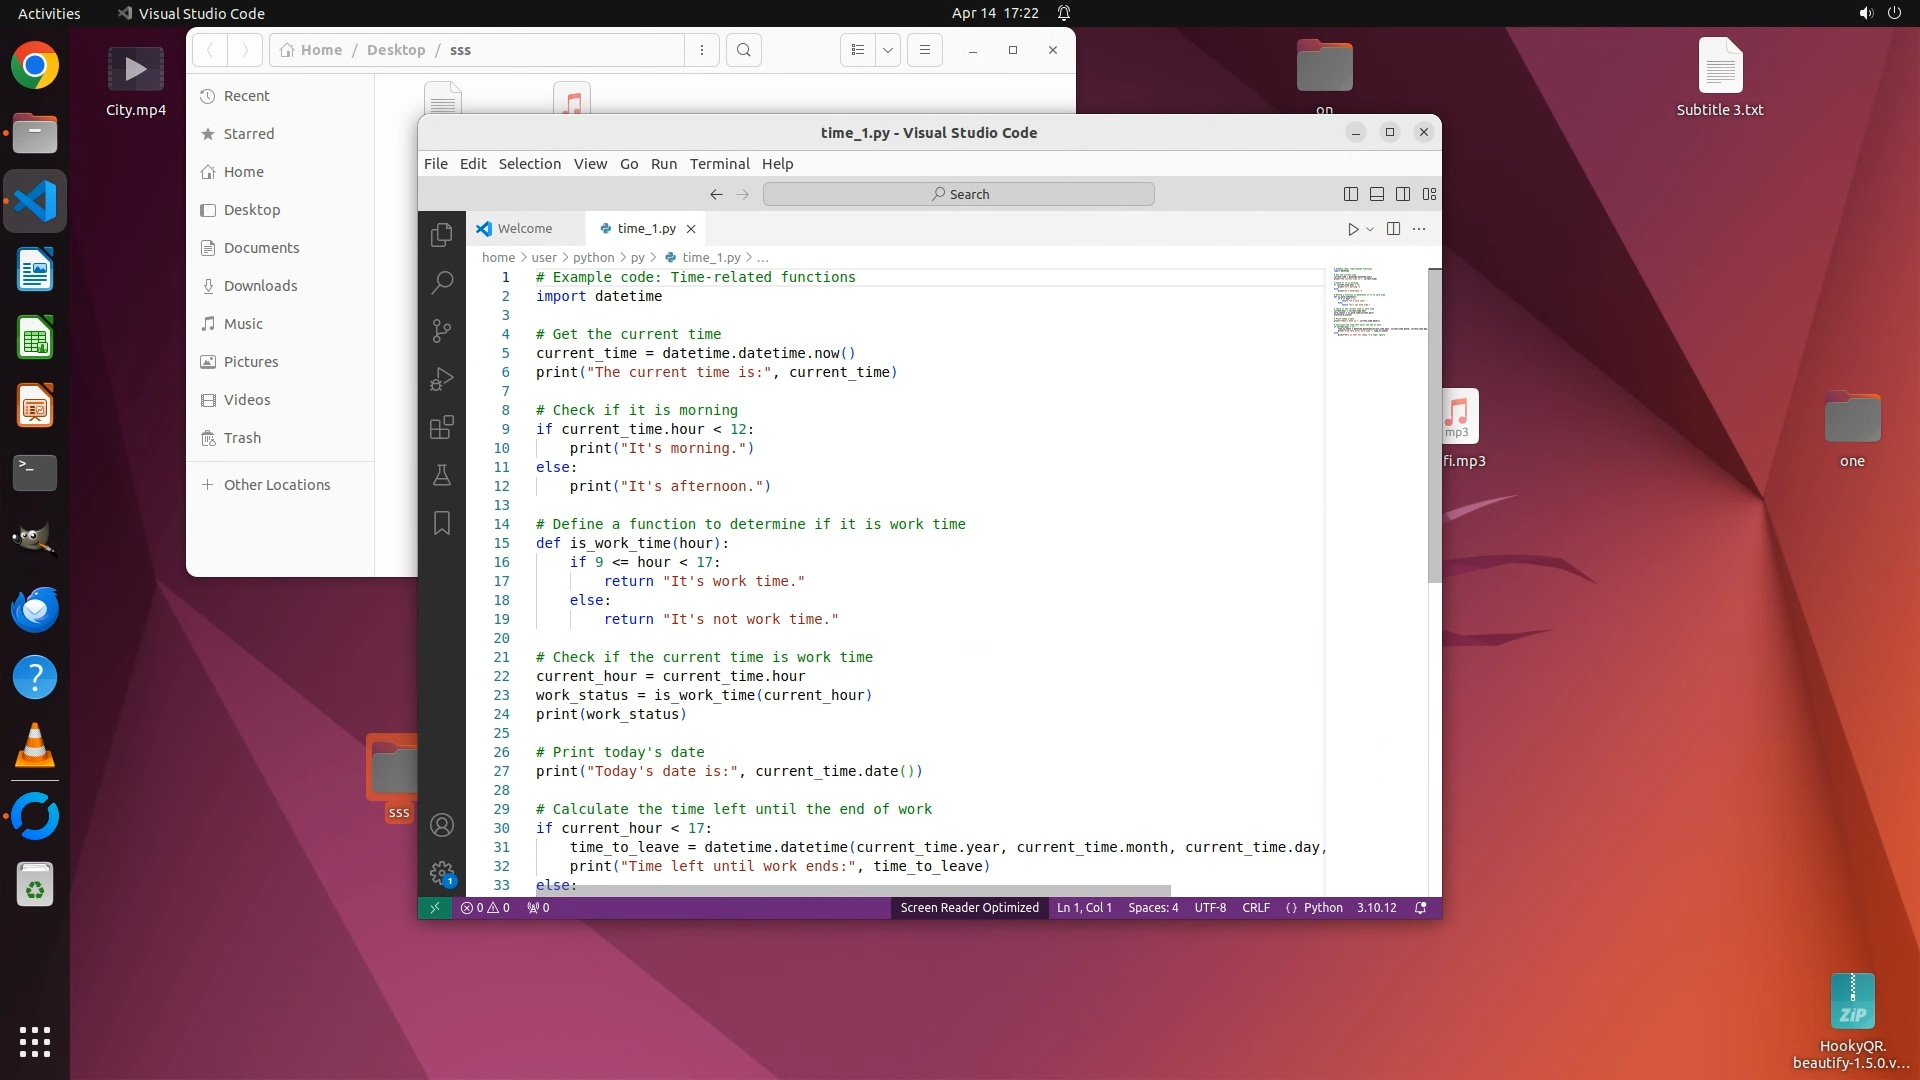Open the file manager view options dropdown
The width and height of the screenshot is (1920, 1080).
888,50
